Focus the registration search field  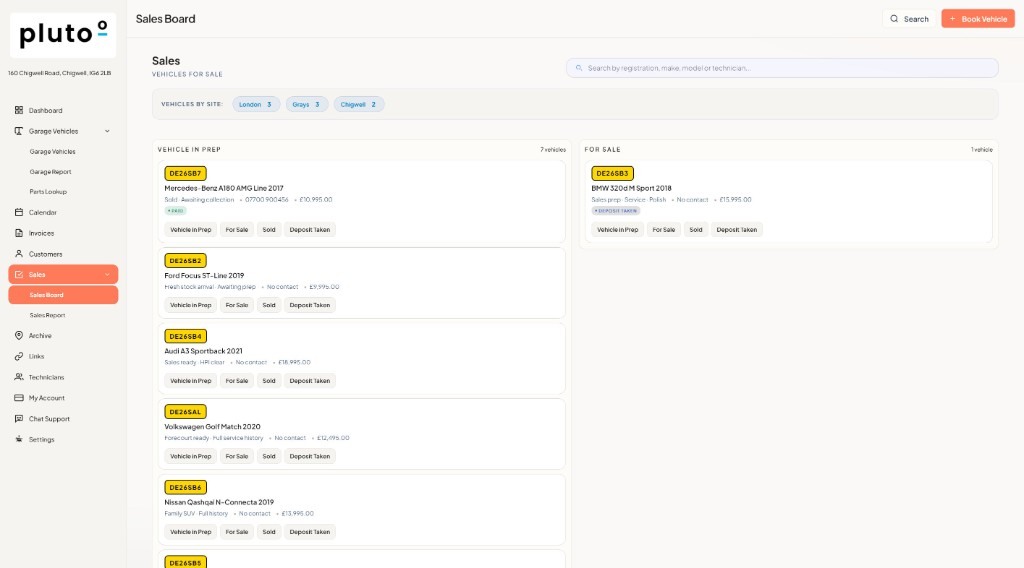[x=782, y=68]
